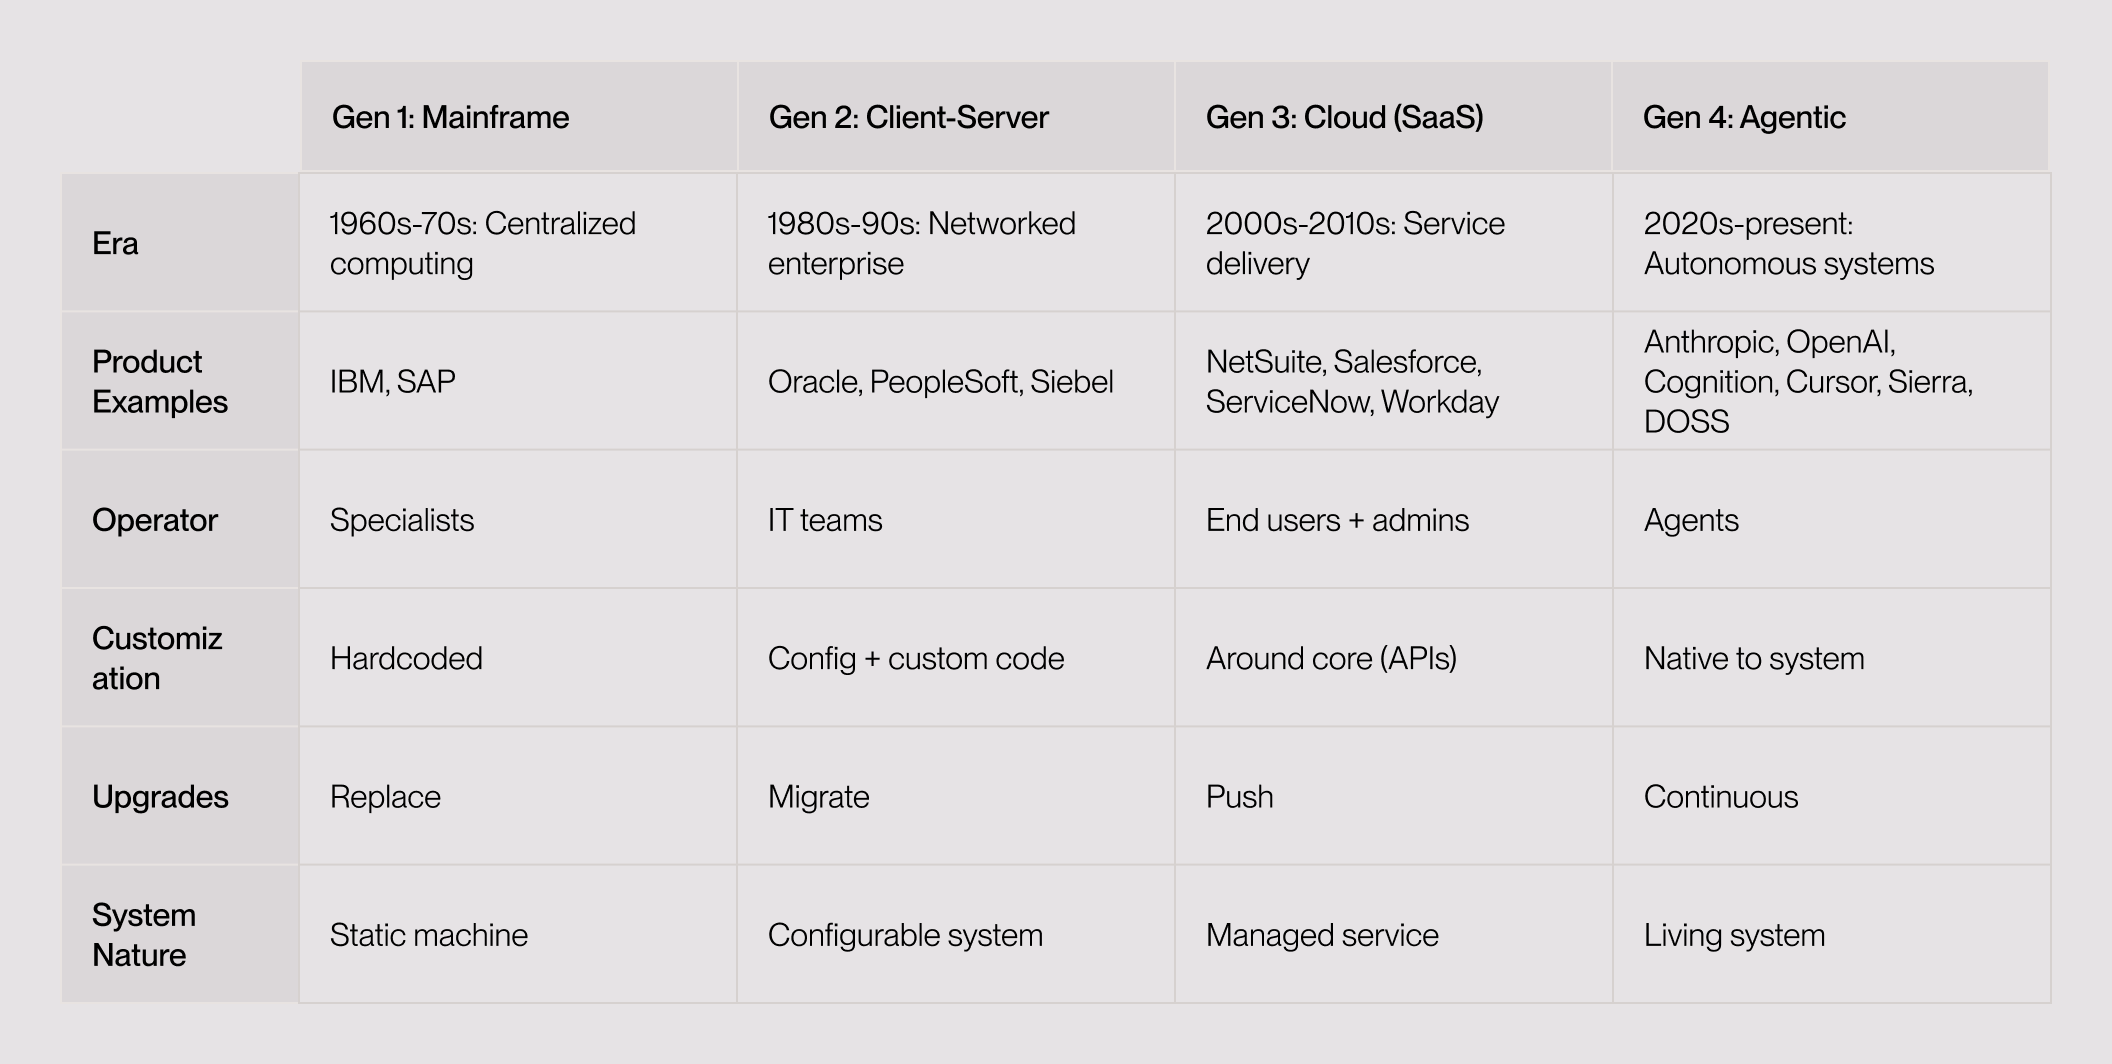Click the Upgrades row label
This screenshot has height=1064, width=2112.
(x=160, y=797)
